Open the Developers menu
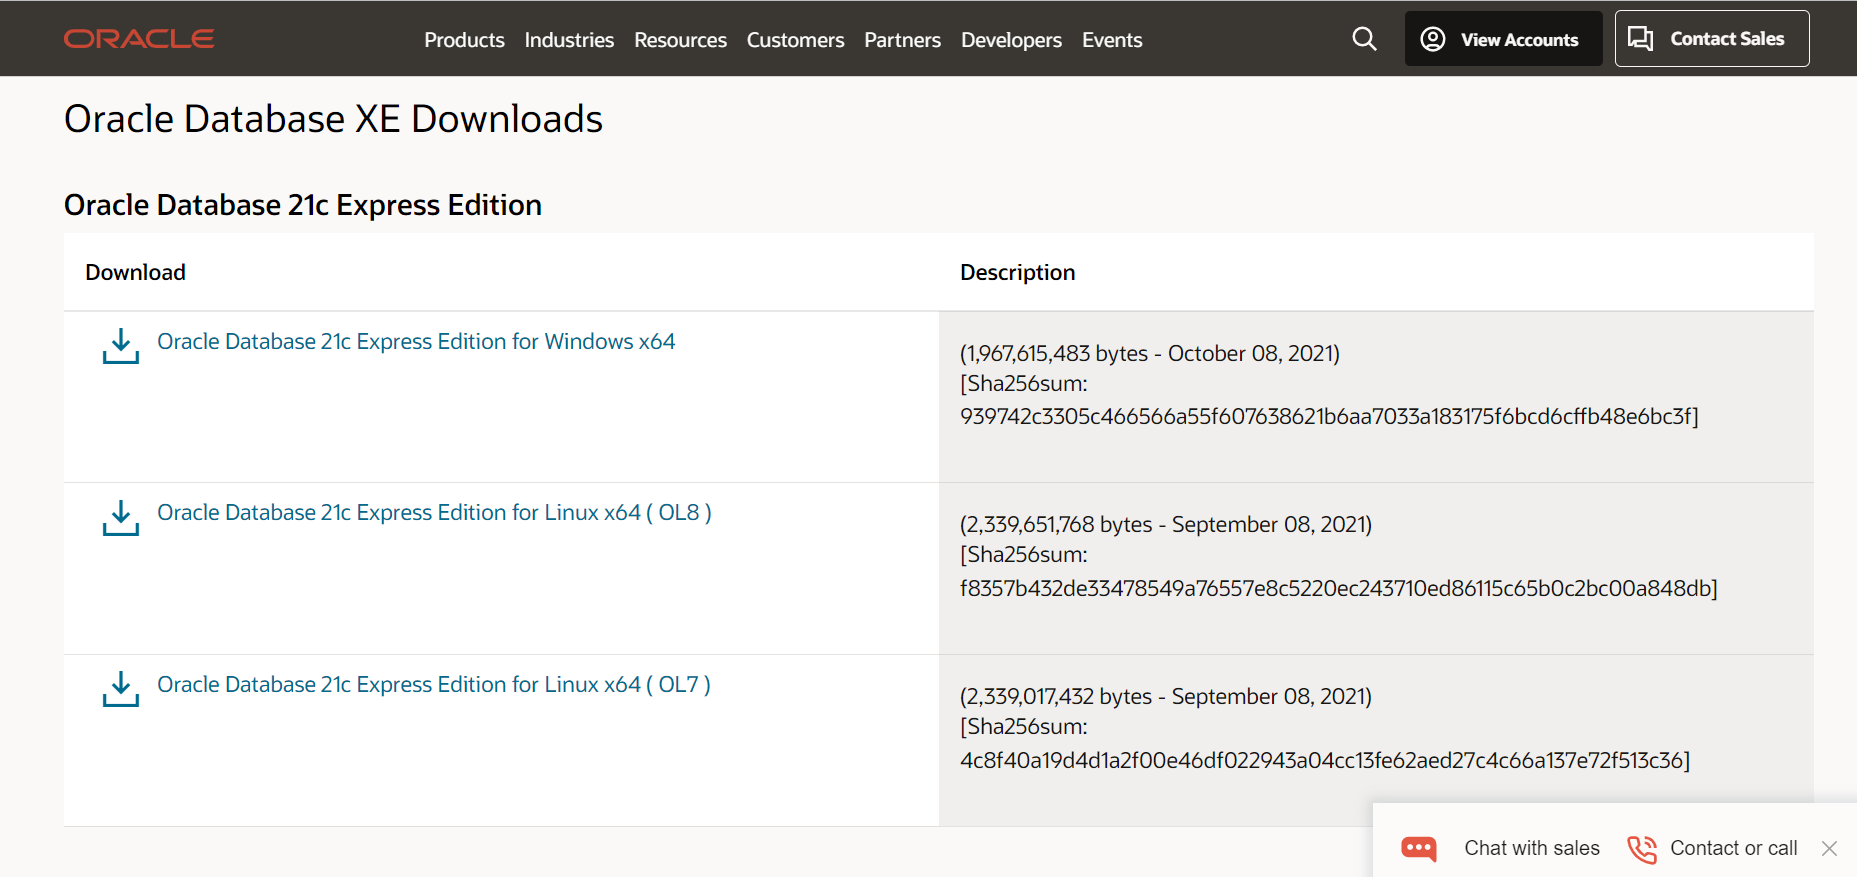This screenshot has width=1857, height=877. (1011, 40)
